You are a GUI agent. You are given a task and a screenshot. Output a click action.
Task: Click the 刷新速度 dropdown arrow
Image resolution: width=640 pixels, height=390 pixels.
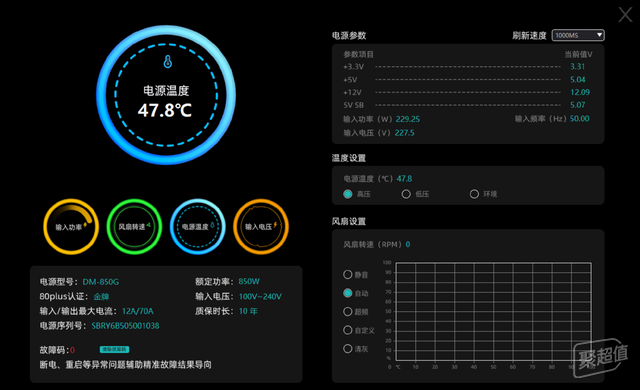[599, 35]
